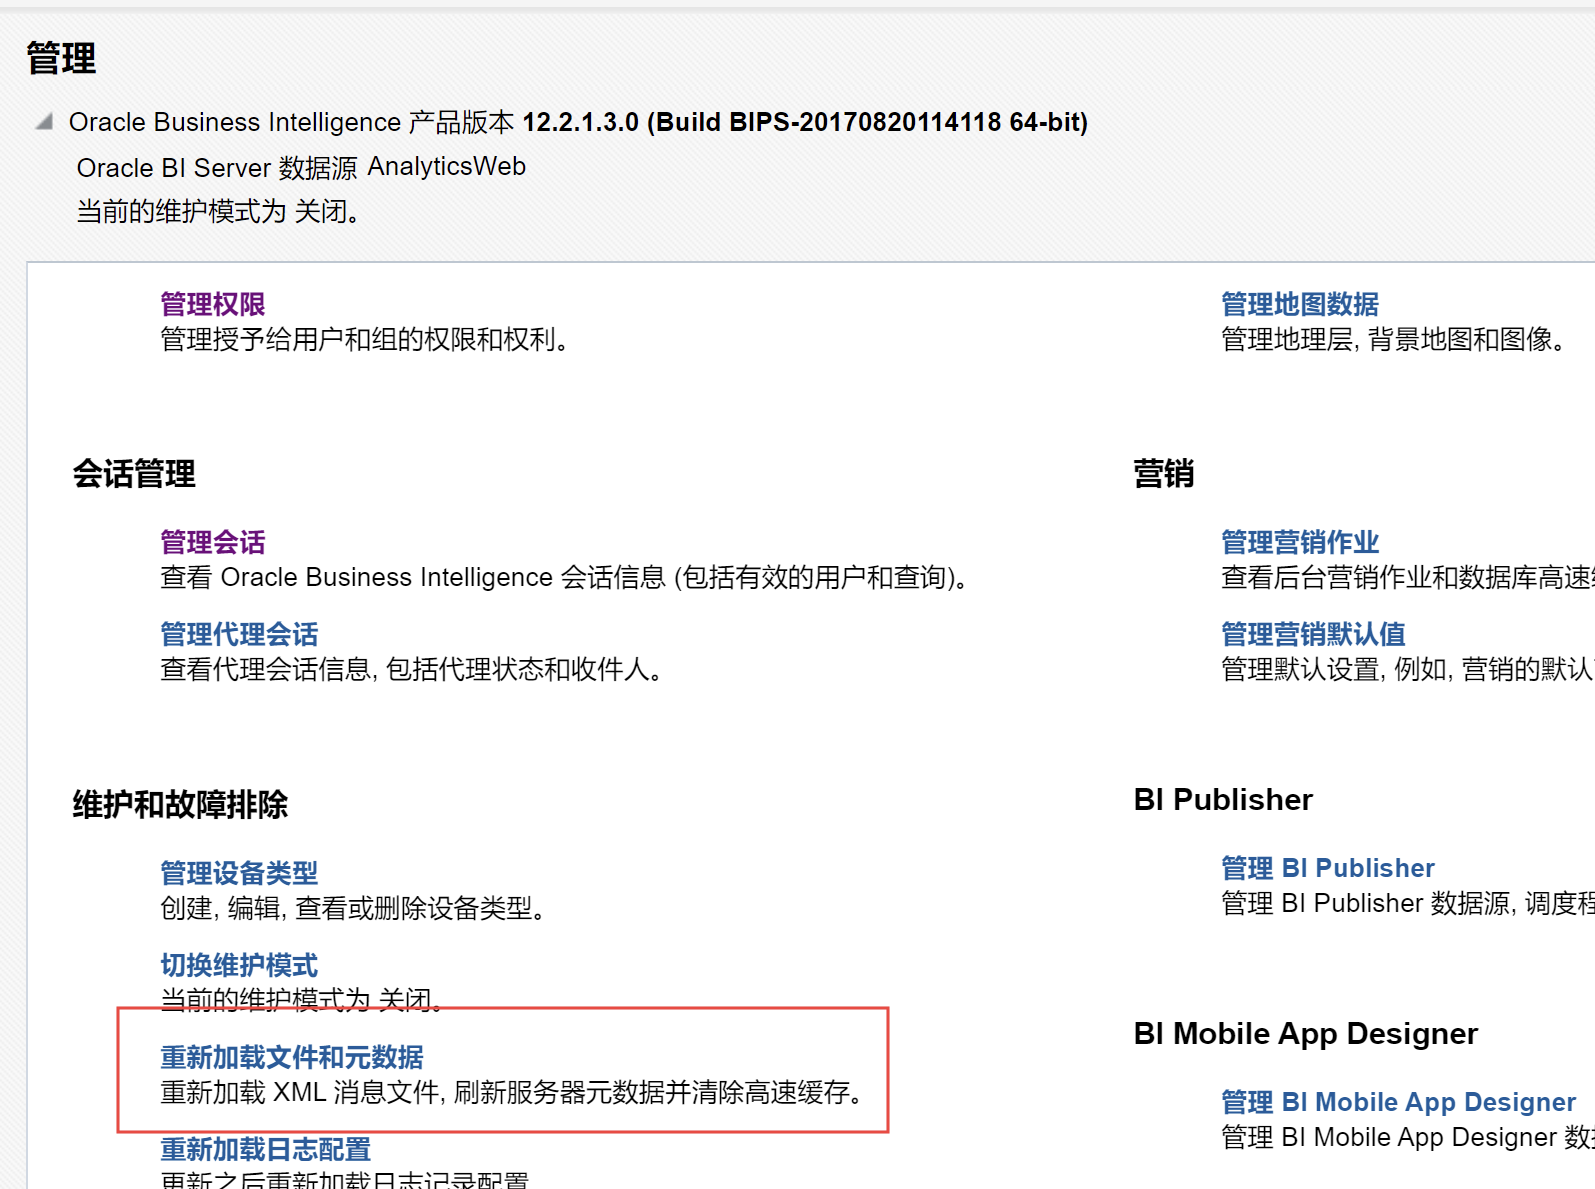1595x1189 pixels.
Task: Open the 管理营销默认值 link
Action: pos(1313,634)
